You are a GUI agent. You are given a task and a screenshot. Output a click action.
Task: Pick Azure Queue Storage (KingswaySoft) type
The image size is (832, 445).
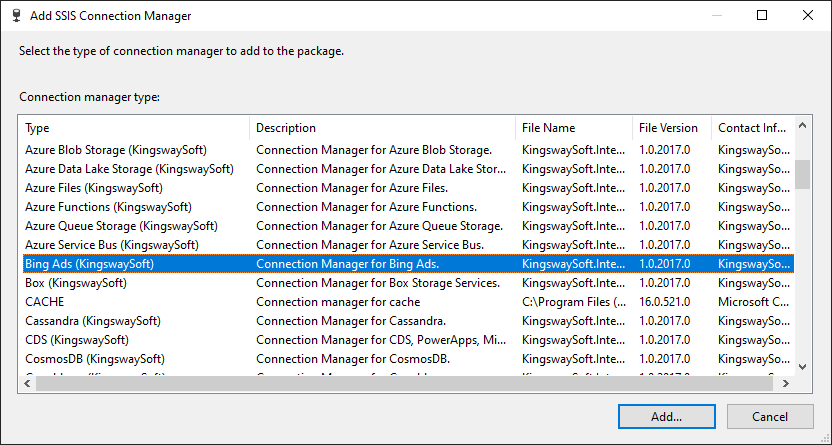408,226
